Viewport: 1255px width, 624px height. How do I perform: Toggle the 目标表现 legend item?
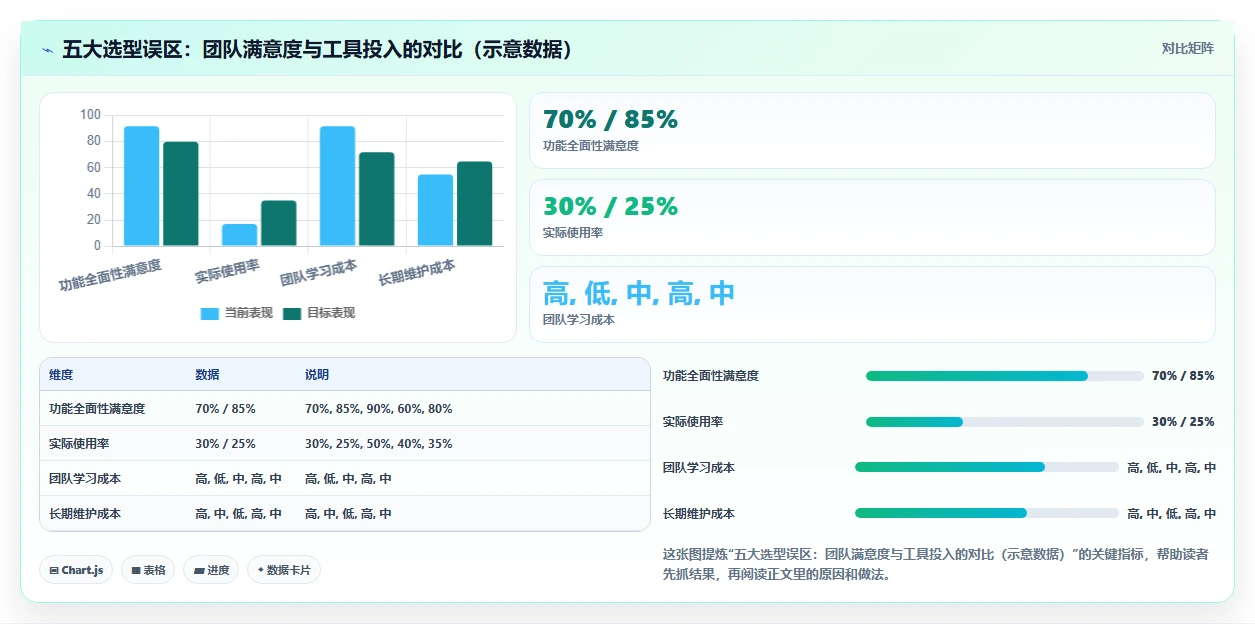coord(319,313)
